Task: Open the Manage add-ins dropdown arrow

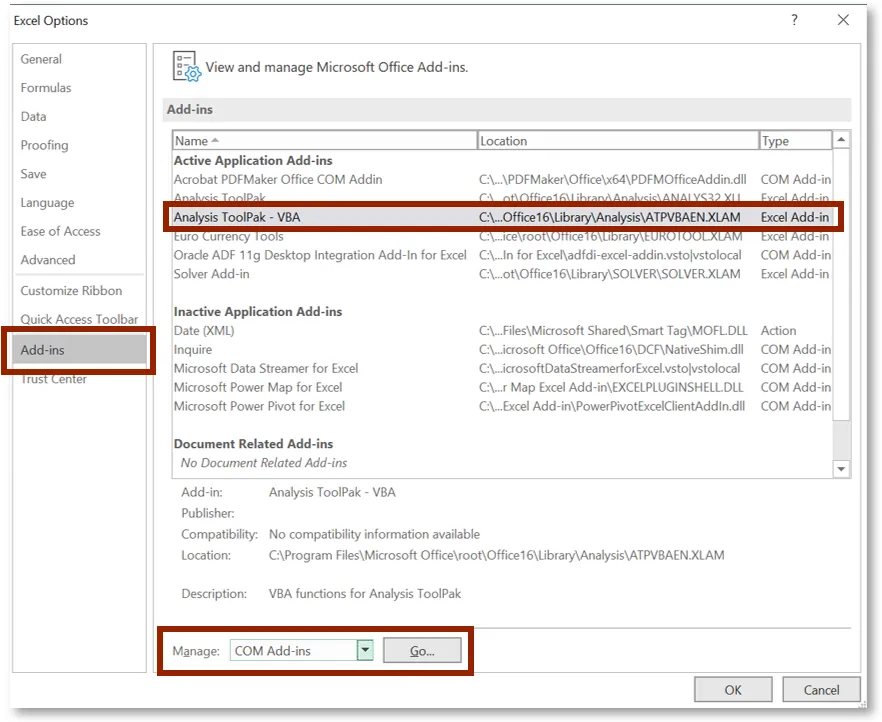Action: click(x=365, y=651)
